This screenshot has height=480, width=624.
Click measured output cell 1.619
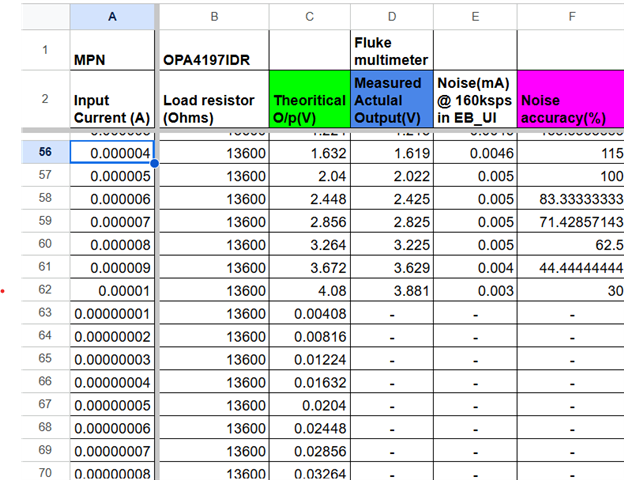click(x=392, y=152)
